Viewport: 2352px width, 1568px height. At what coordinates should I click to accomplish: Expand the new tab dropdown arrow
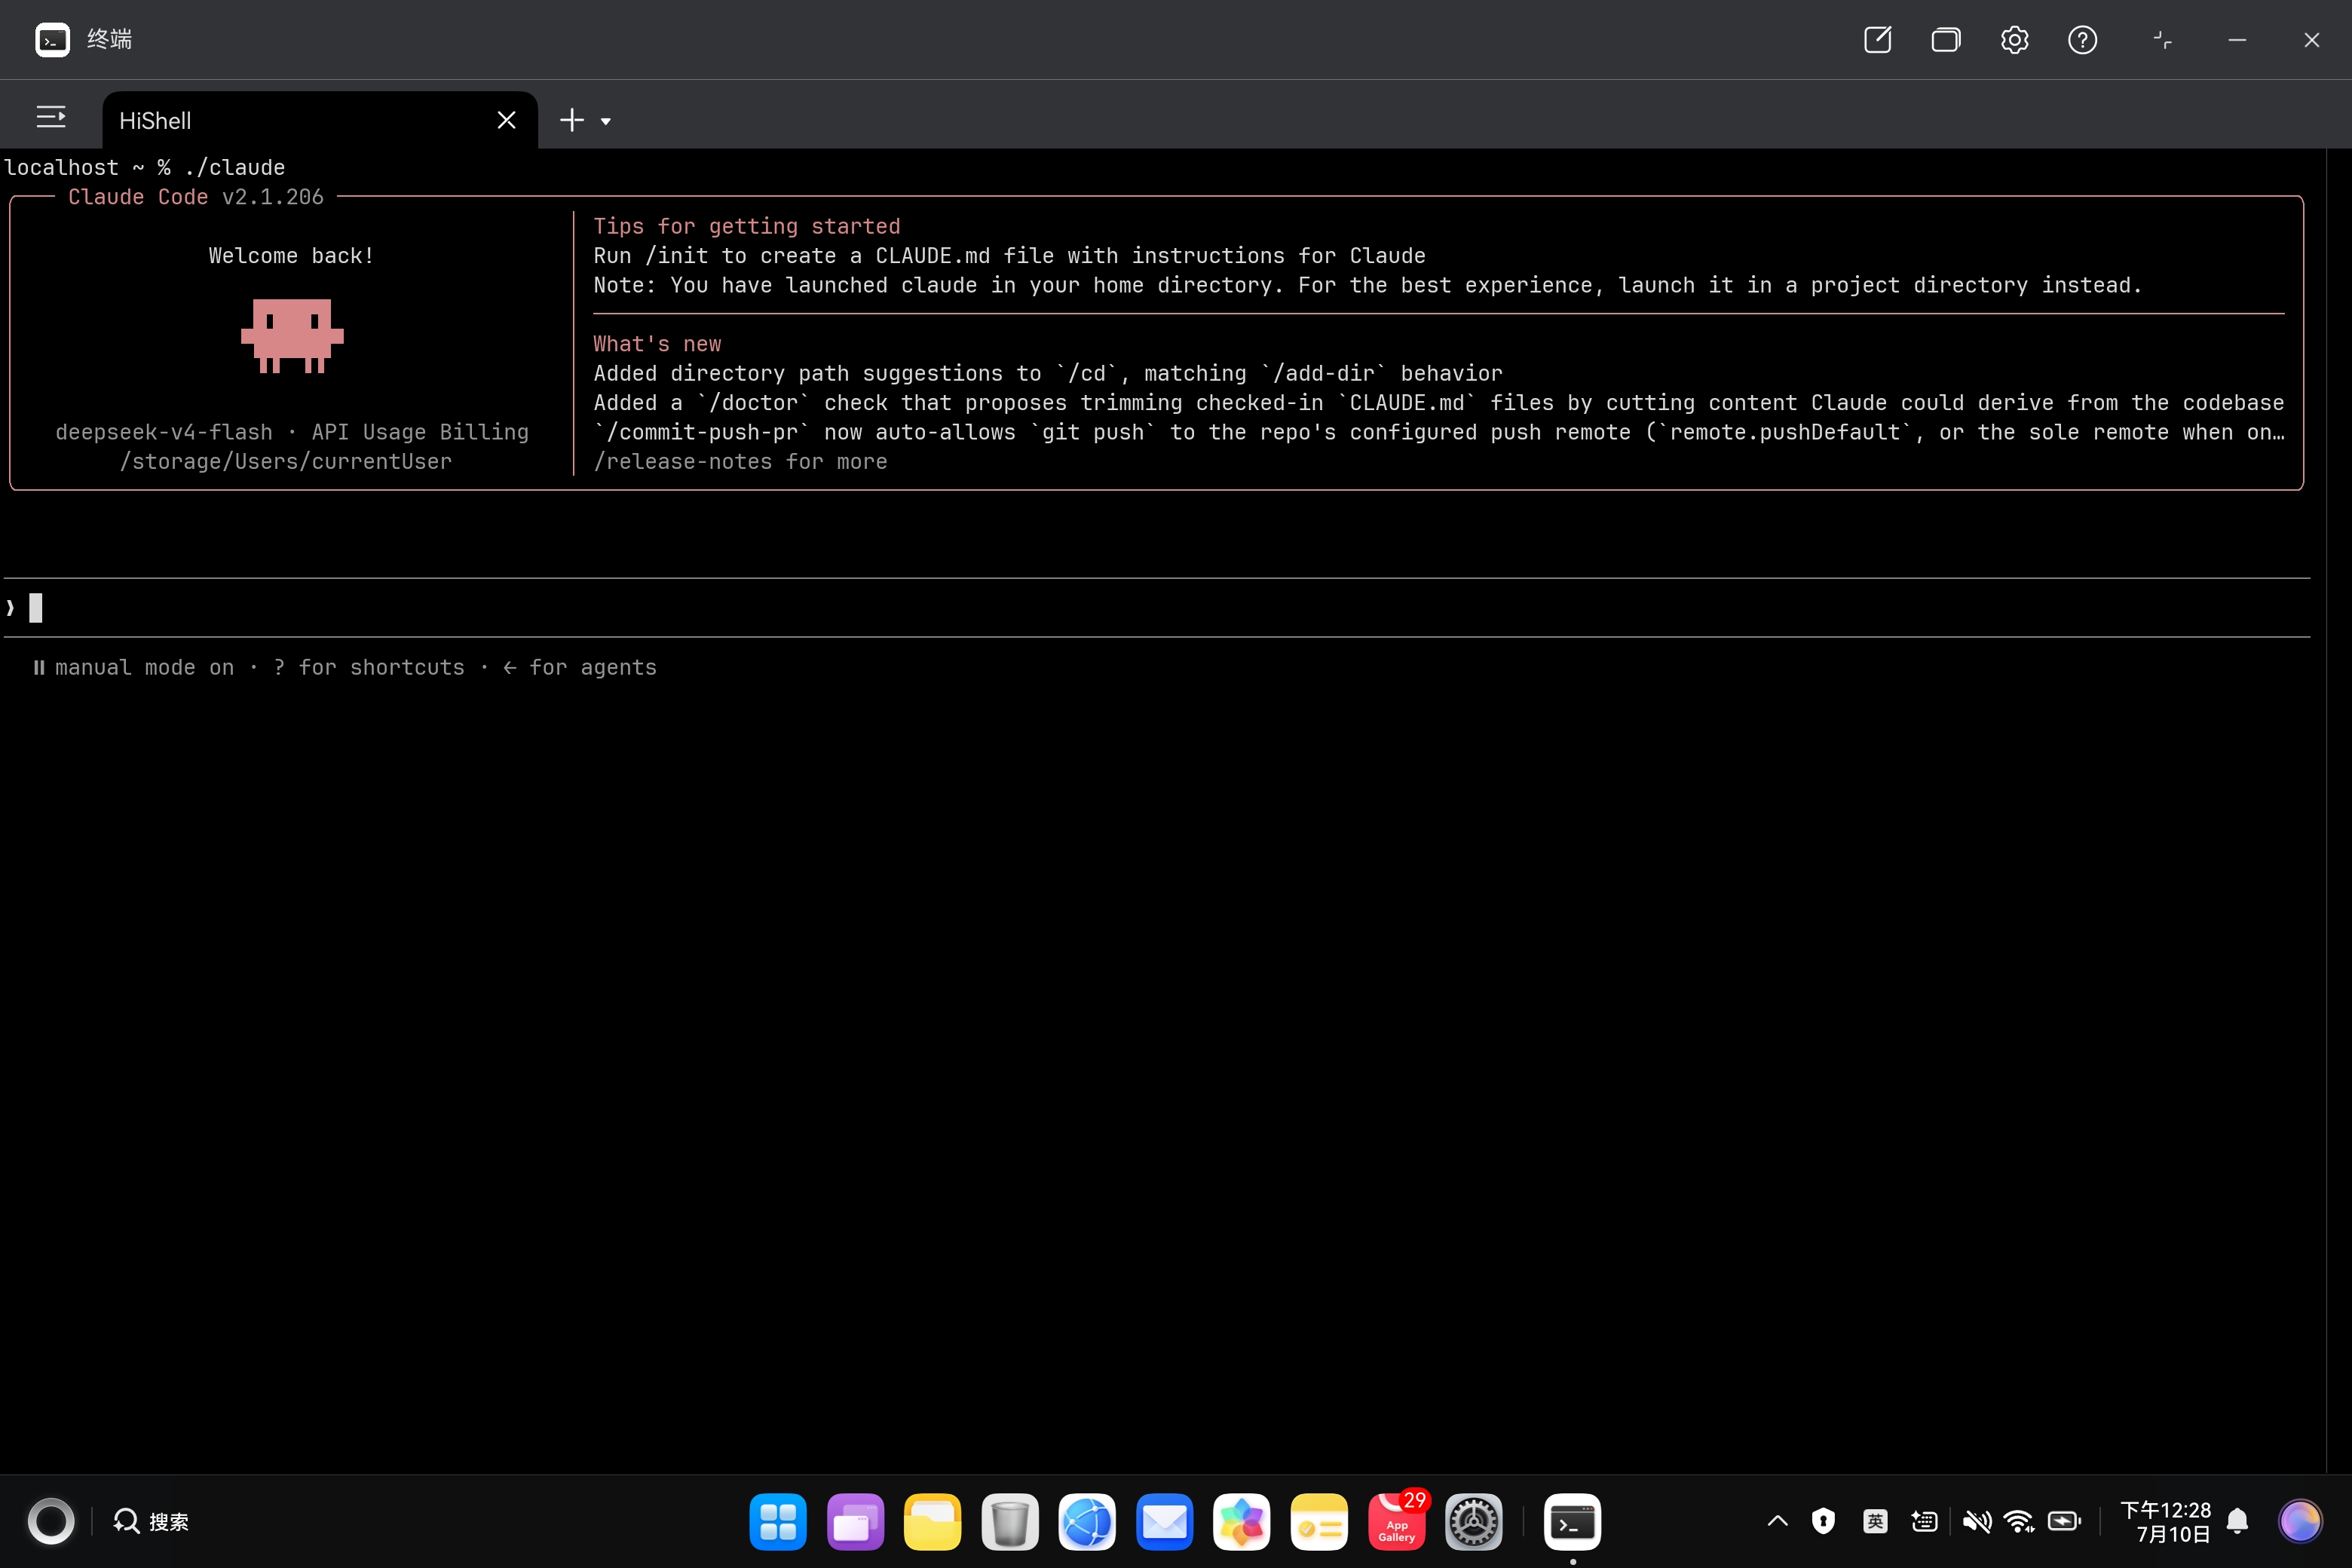click(605, 121)
